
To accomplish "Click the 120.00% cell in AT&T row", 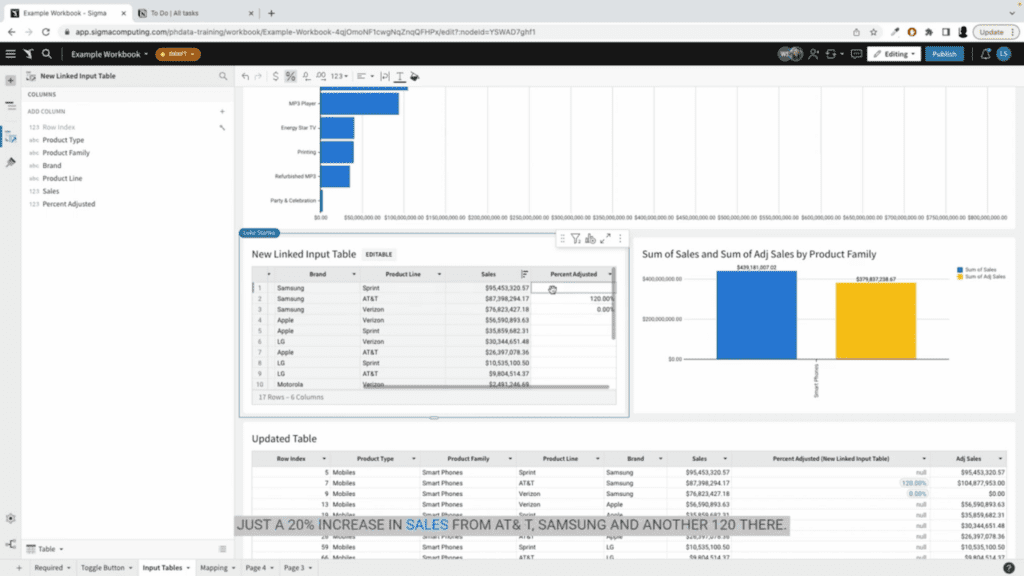I will tap(573, 299).
